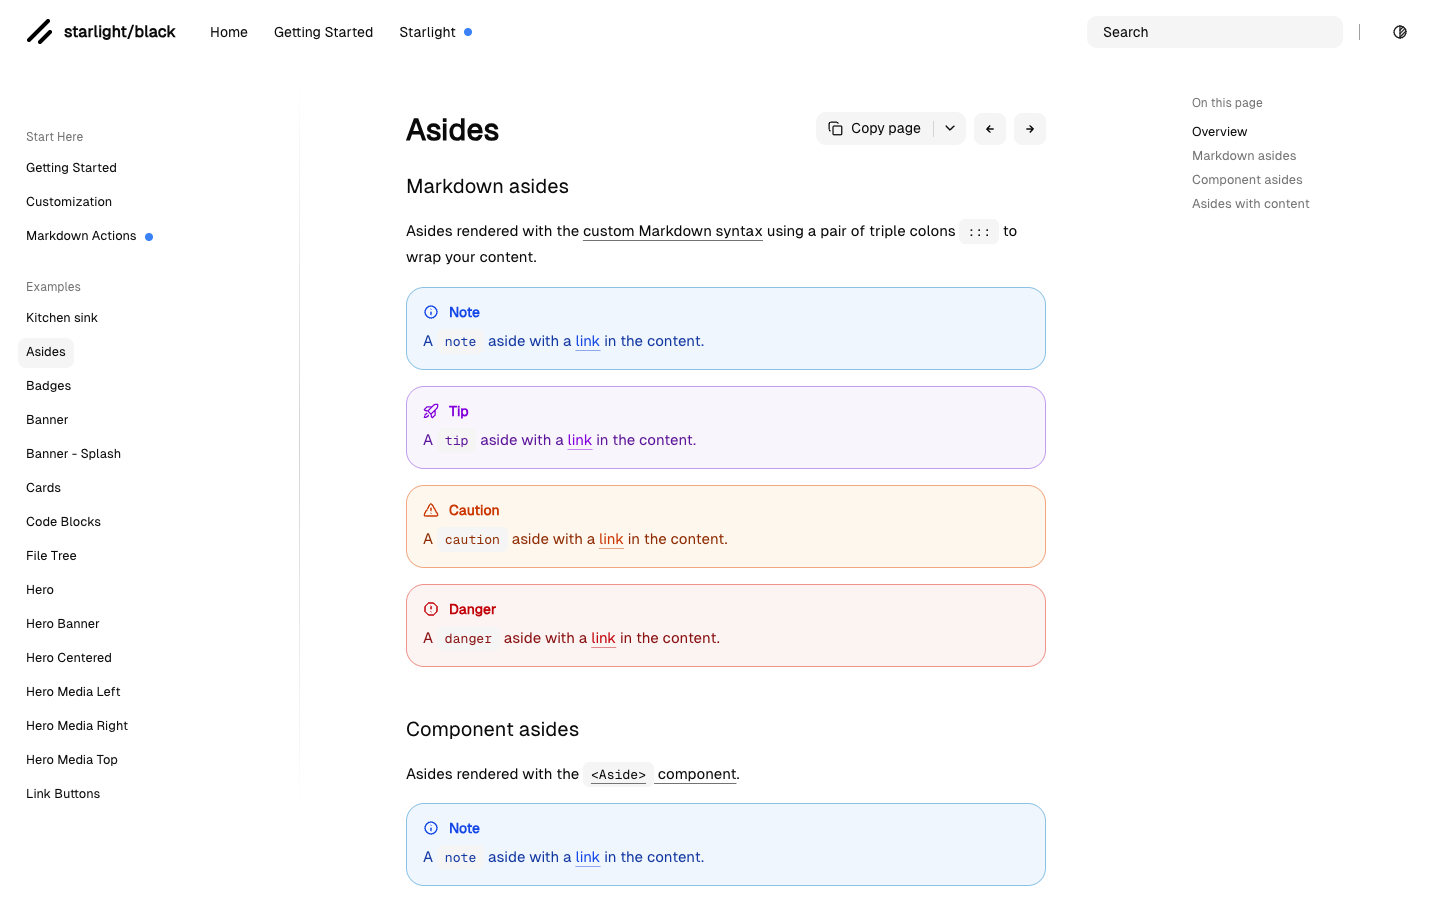Open the Hero page in the sidebar

click(40, 590)
